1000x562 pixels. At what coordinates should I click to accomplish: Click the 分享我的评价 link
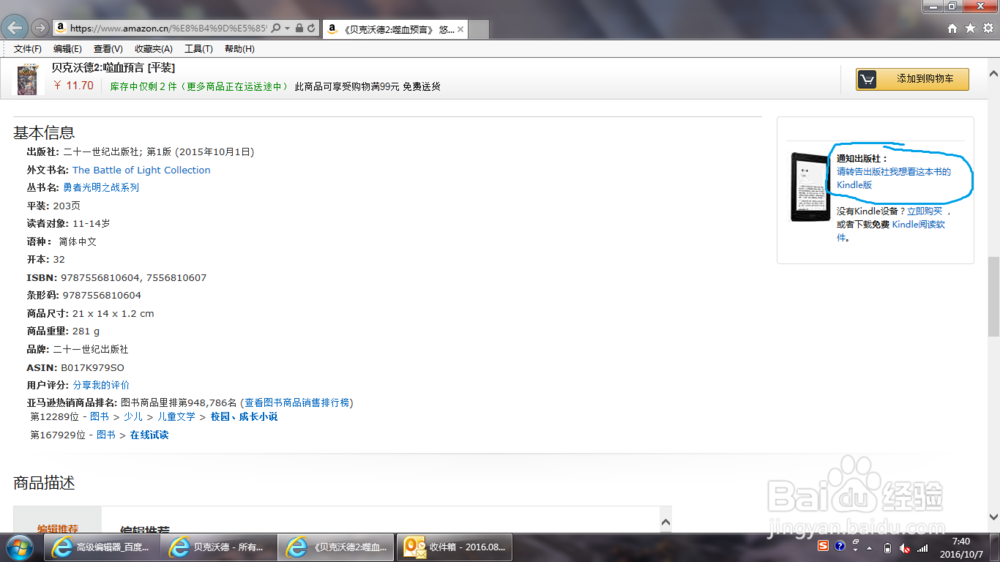click(101, 385)
